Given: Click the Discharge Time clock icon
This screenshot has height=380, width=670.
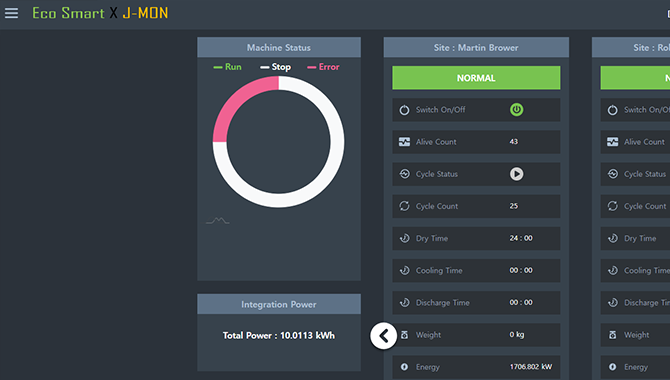Looking at the screenshot, I should (x=404, y=303).
